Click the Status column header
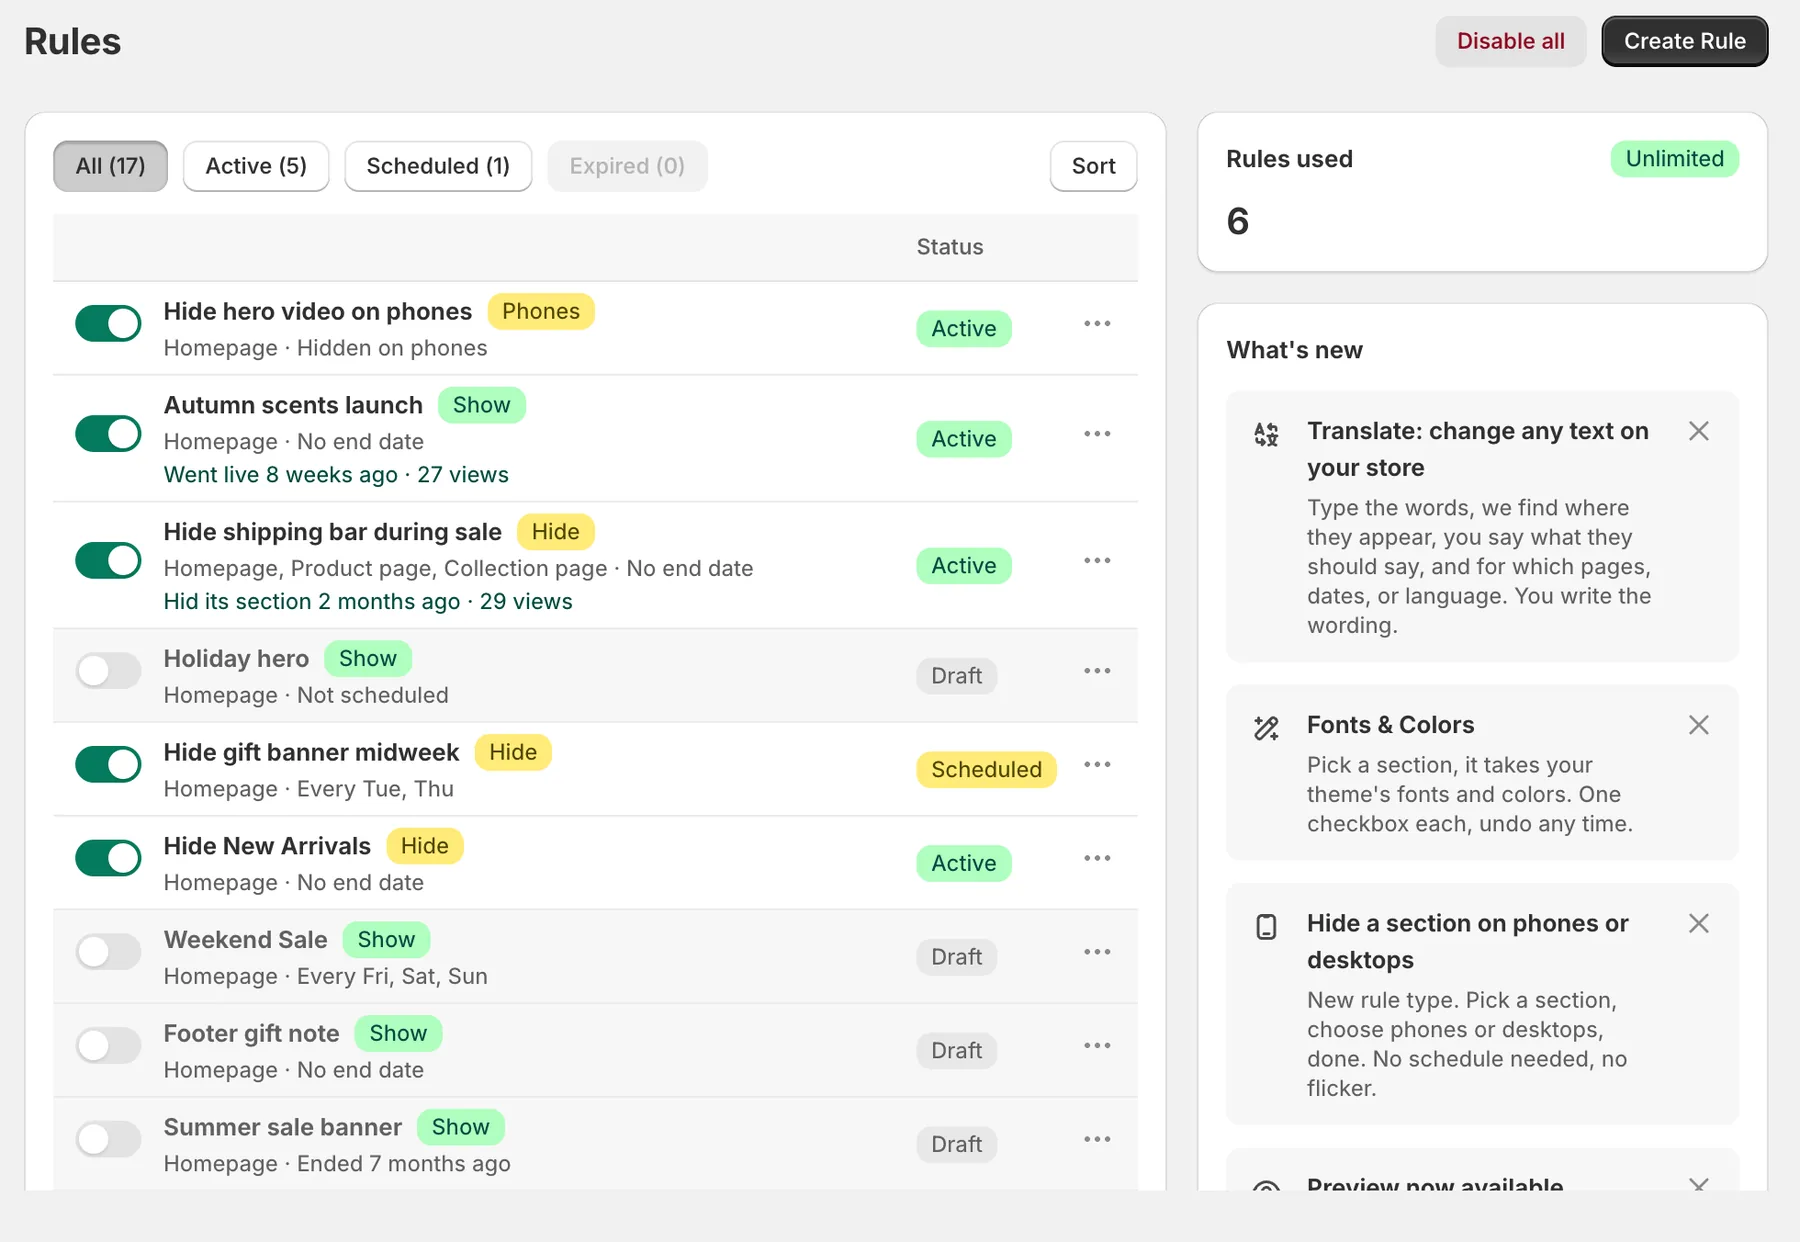Screen dimensions: 1800x1242 coord(949,247)
